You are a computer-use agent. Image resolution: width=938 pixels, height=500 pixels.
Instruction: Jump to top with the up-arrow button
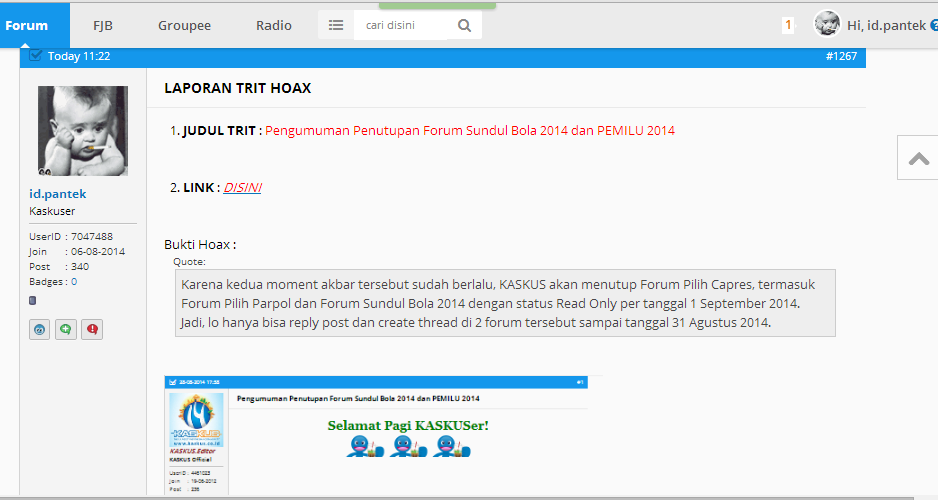[918, 158]
